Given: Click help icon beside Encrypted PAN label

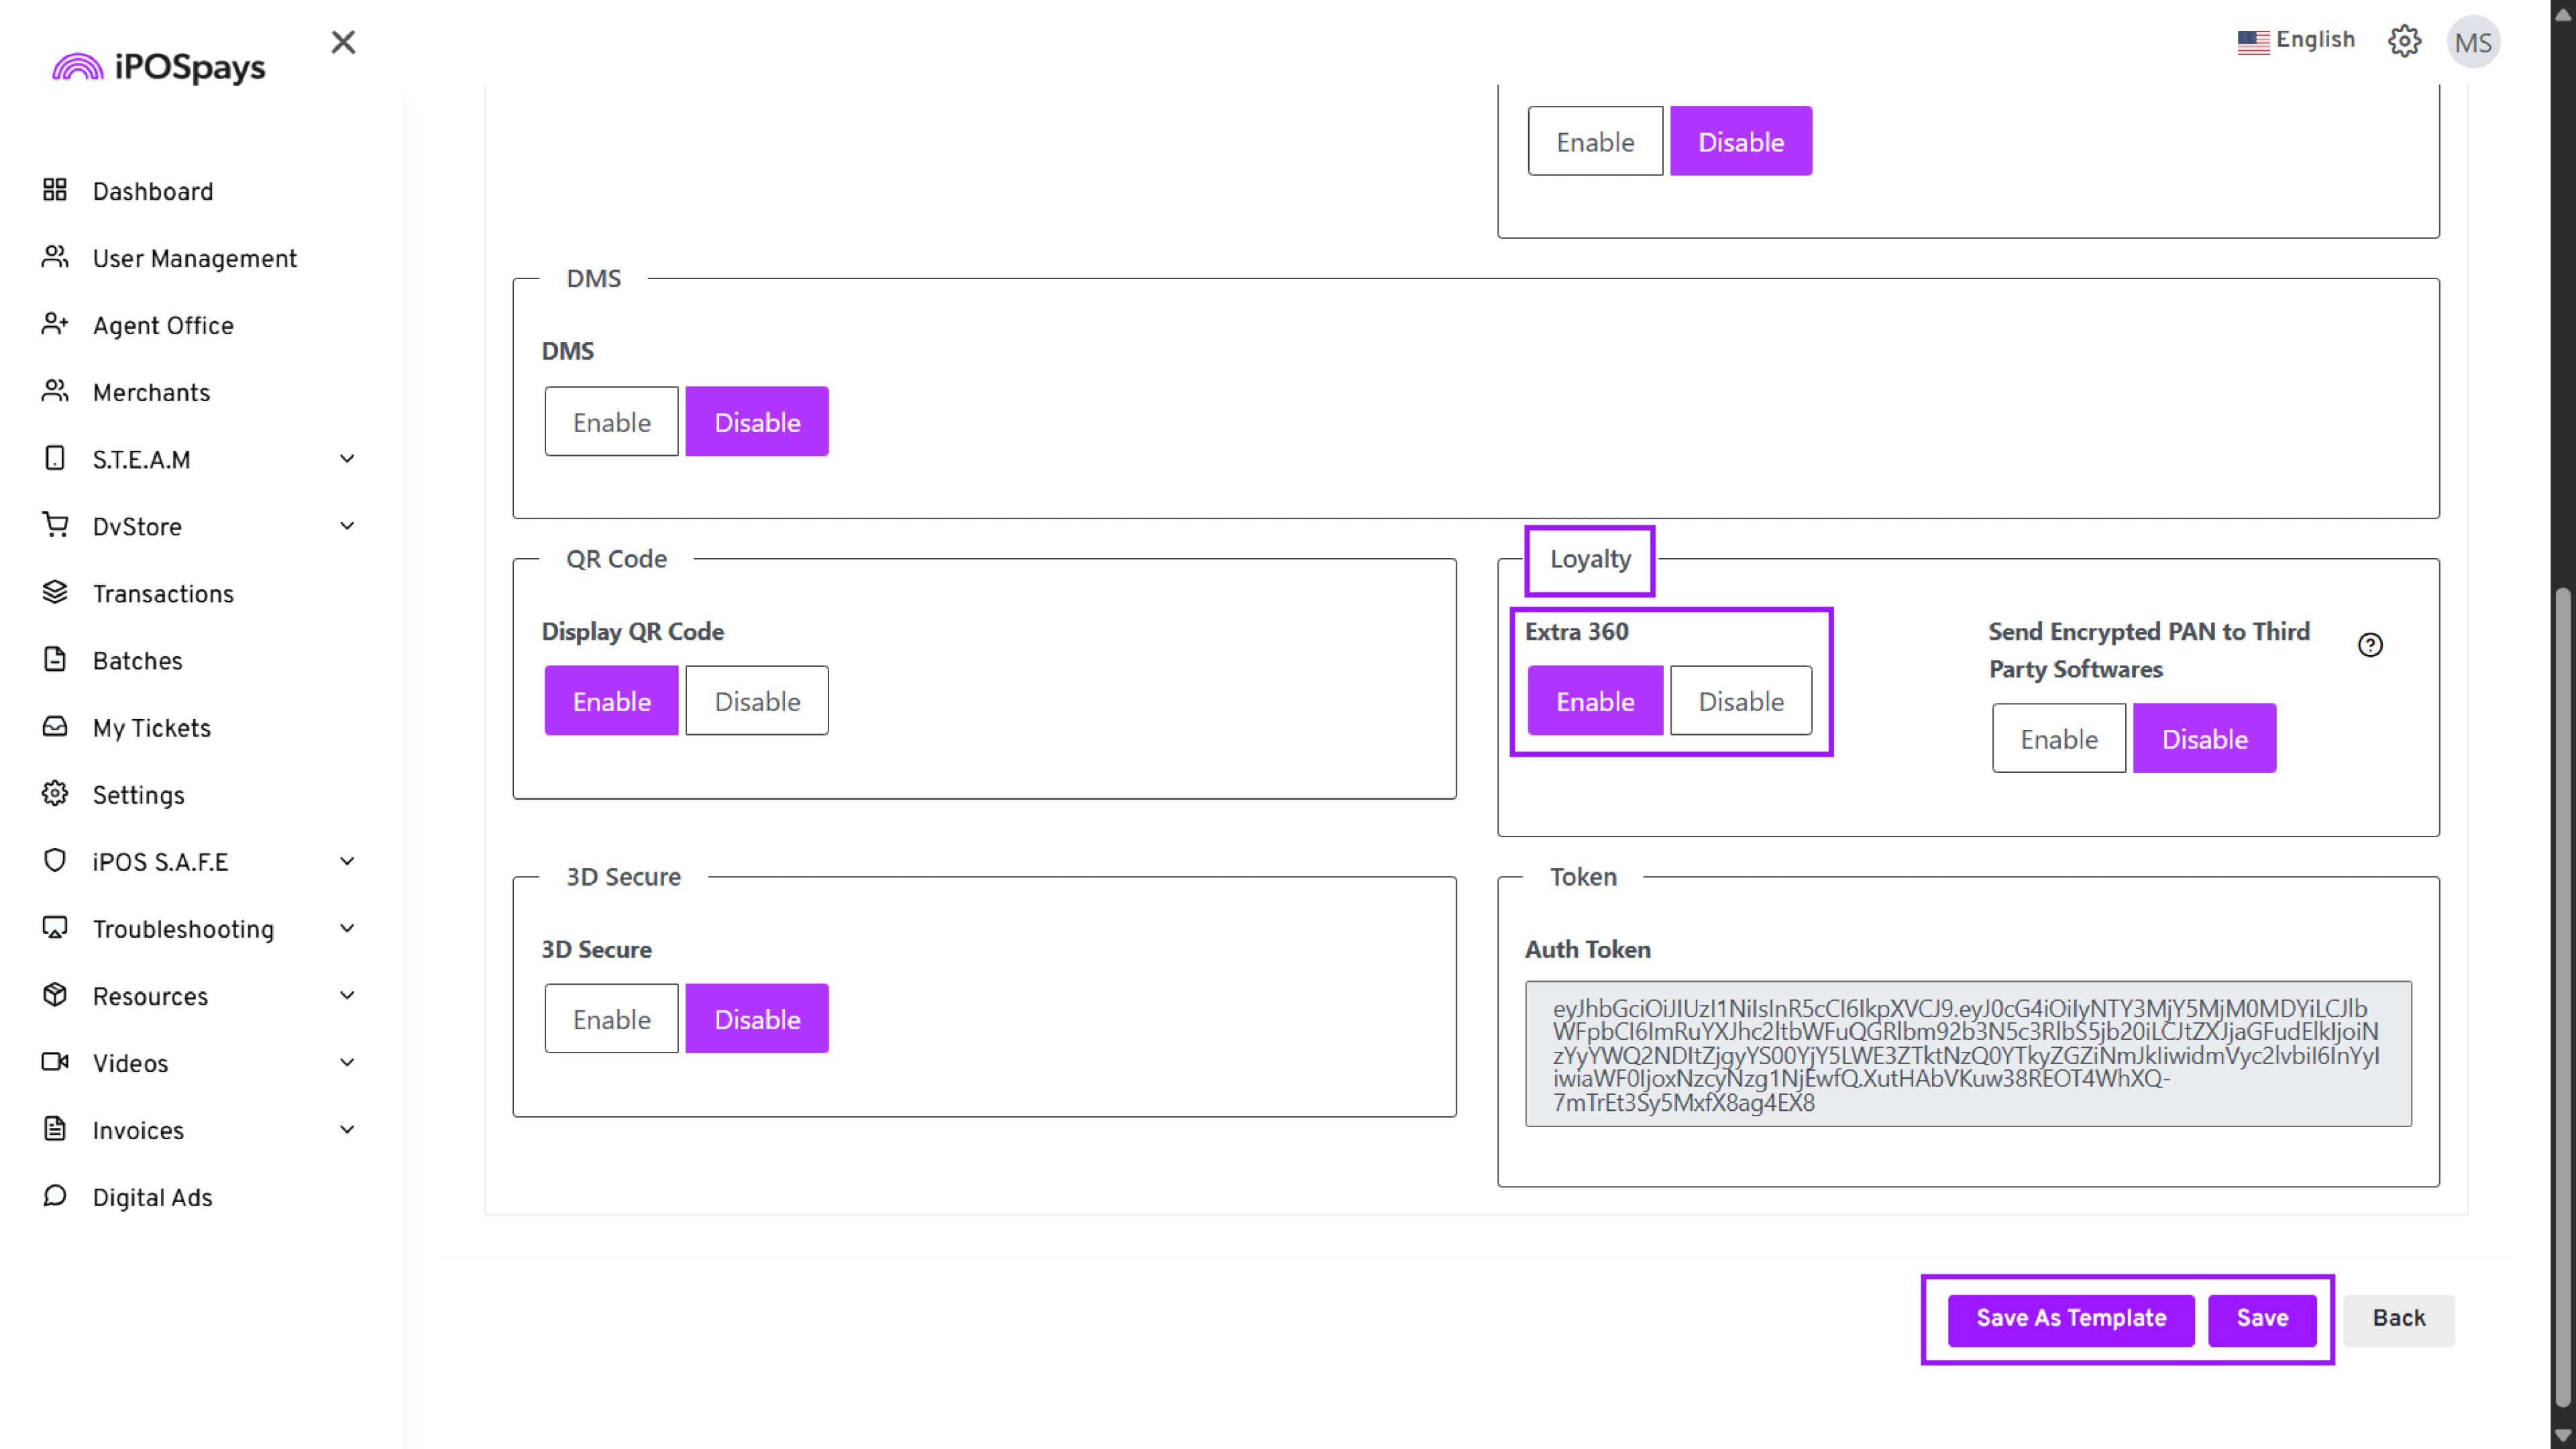Looking at the screenshot, I should [x=2370, y=645].
